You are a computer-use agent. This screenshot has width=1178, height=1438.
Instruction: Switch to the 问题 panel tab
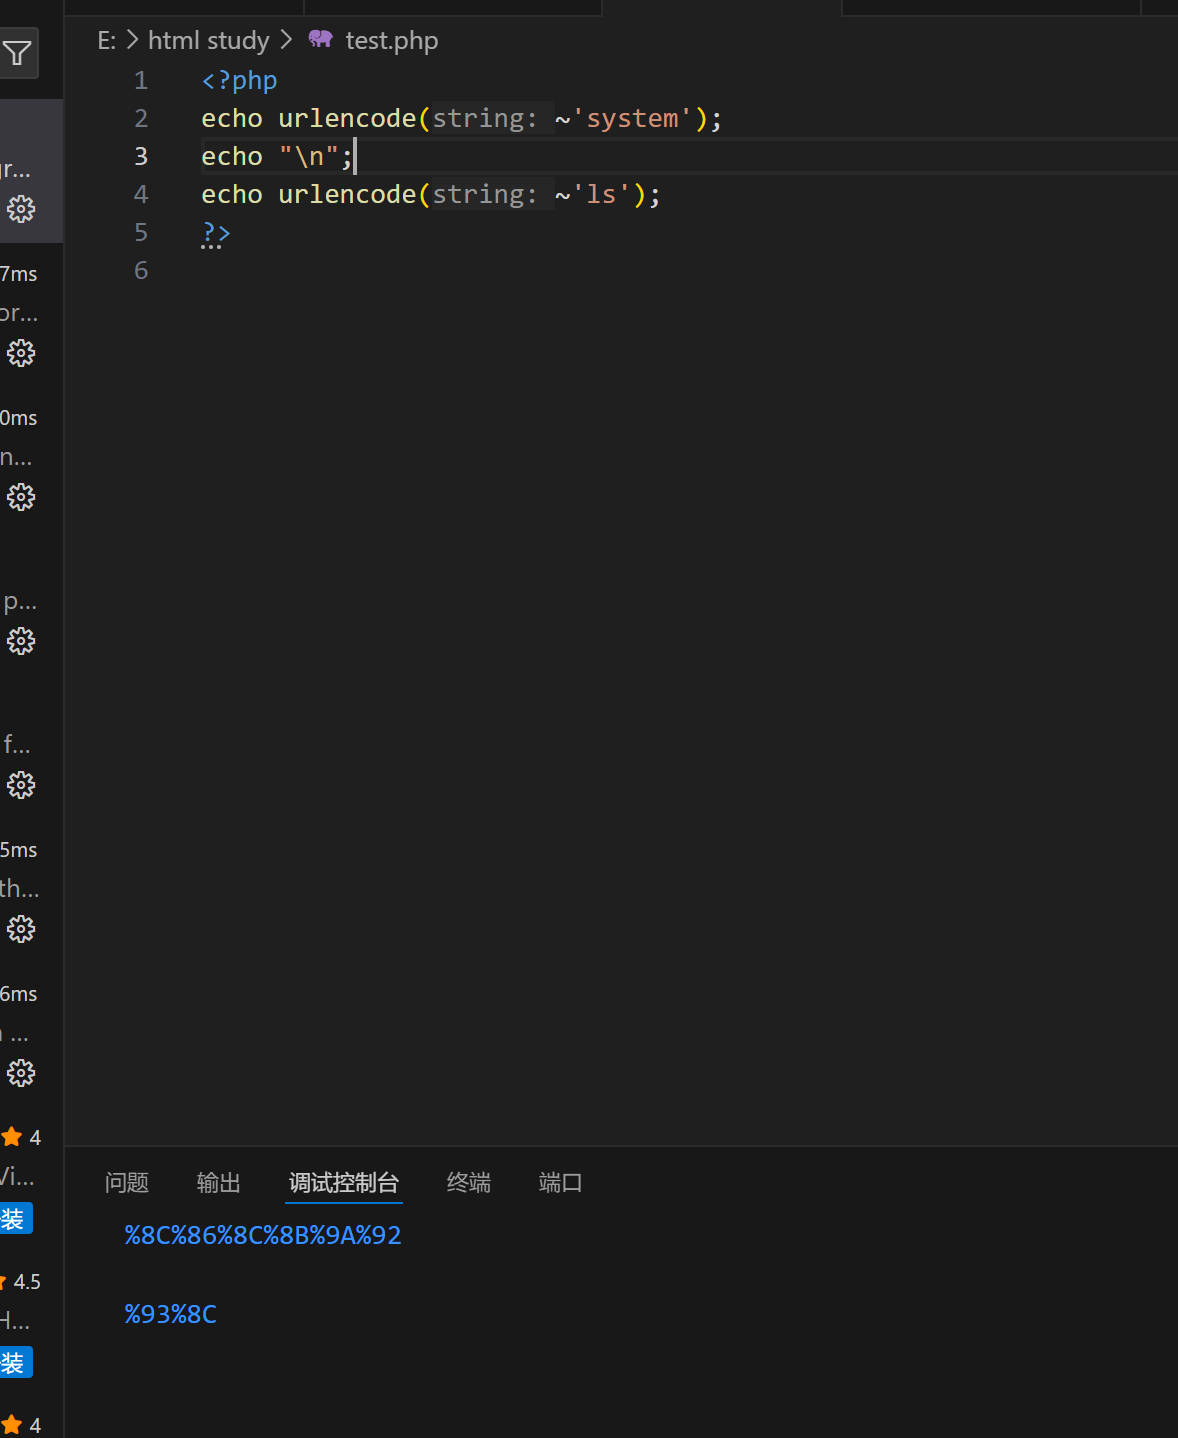127,1183
